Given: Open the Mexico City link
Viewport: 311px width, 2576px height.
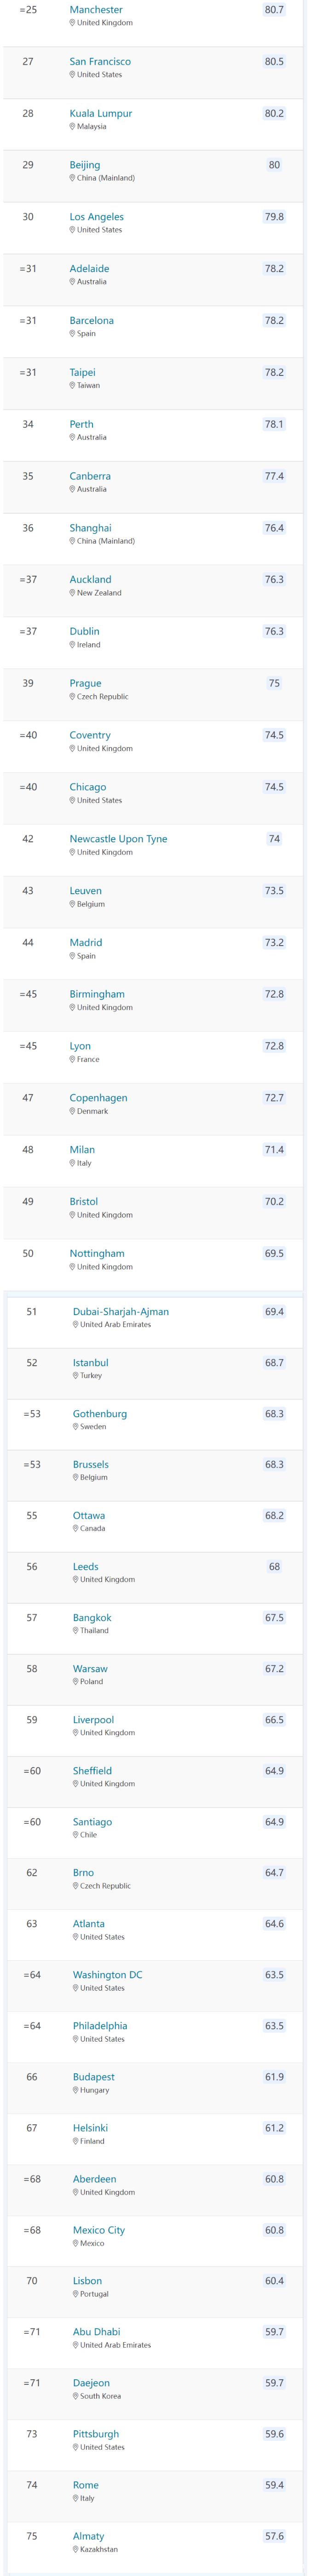Looking at the screenshot, I should 99,2230.
